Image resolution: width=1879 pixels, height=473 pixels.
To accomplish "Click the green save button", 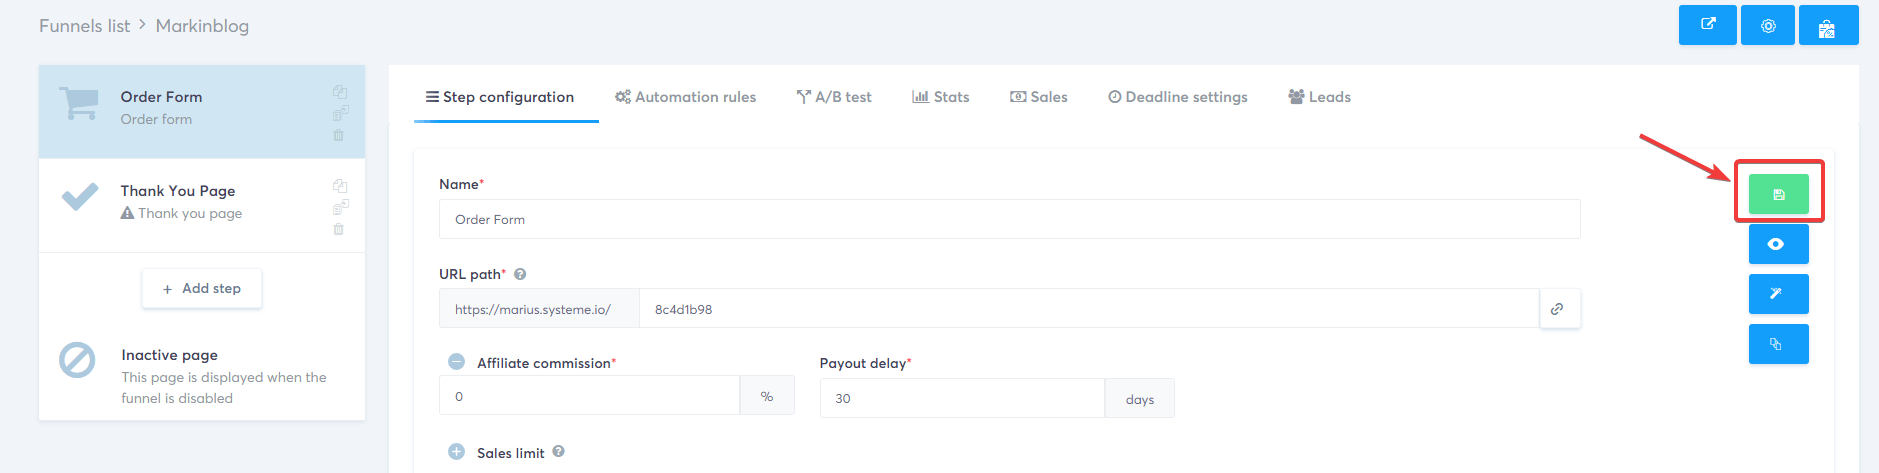I will (1778, 194).
